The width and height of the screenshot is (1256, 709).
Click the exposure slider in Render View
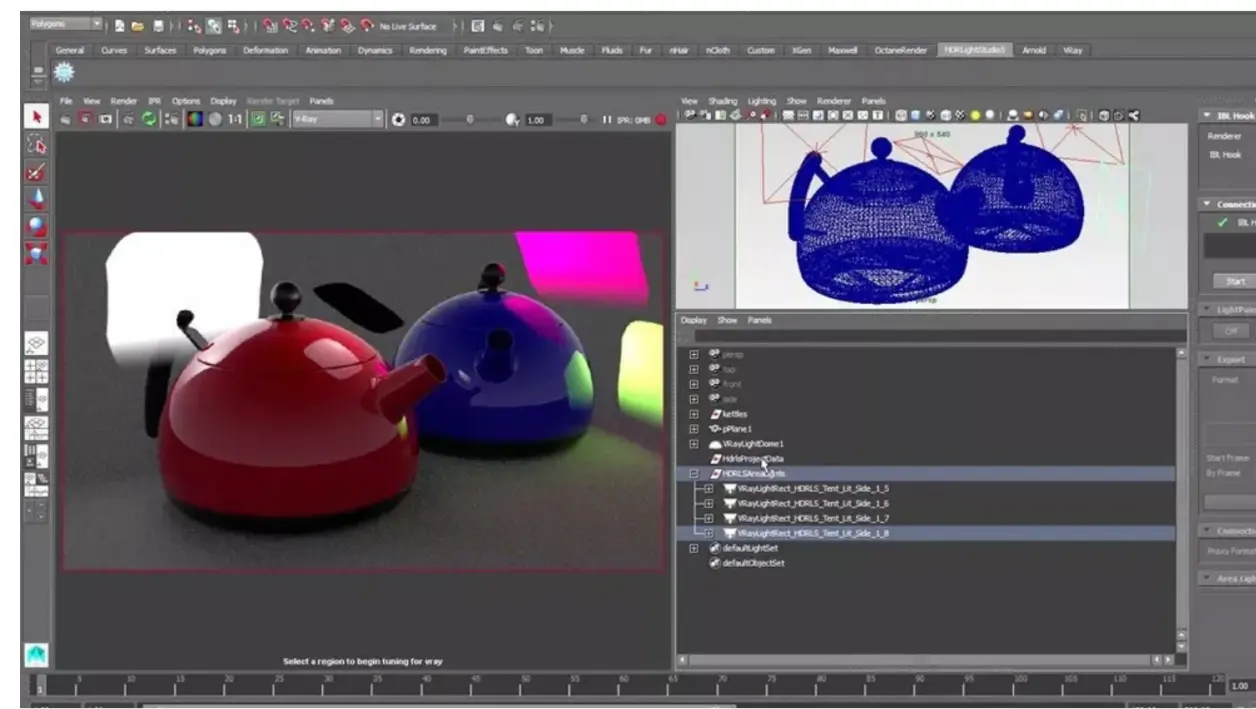470,119
